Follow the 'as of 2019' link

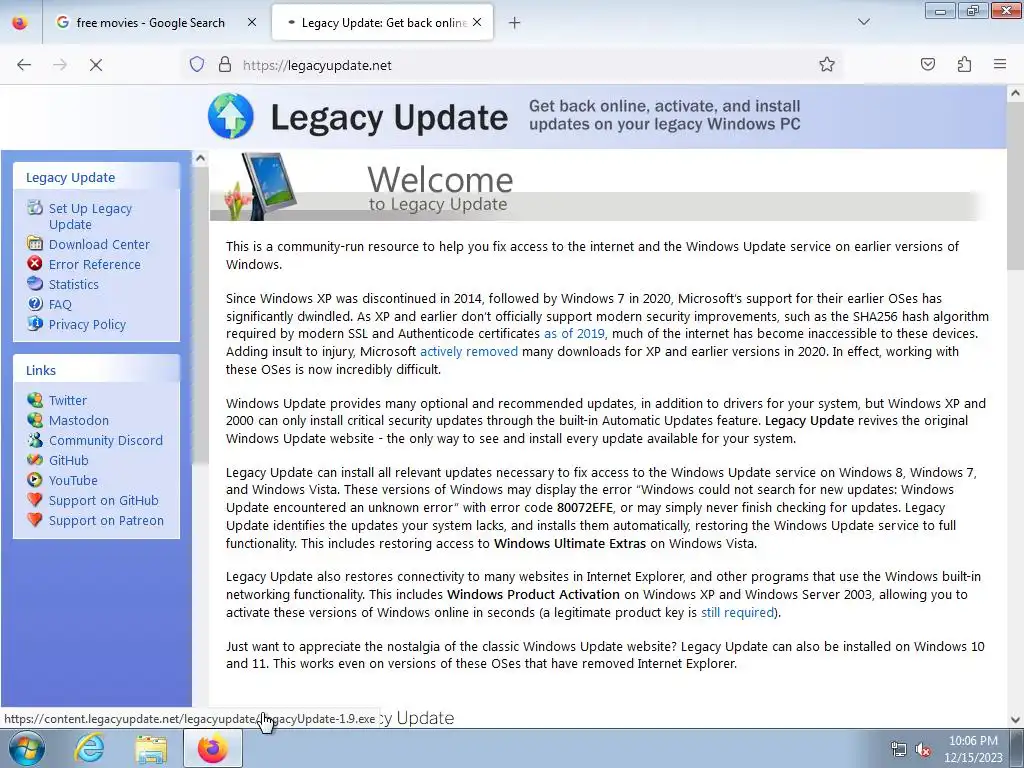coord(574,334)
